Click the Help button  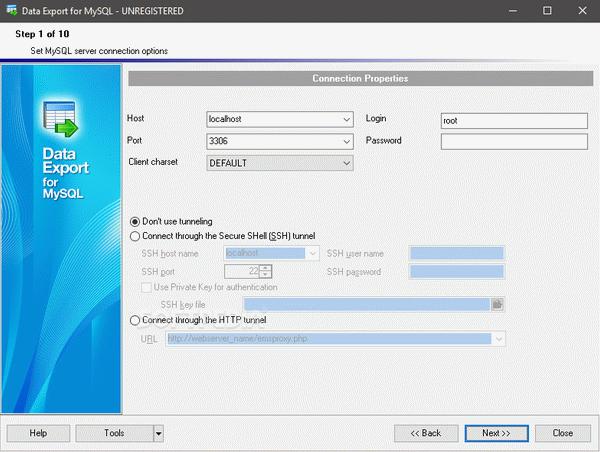pos(38,433)
